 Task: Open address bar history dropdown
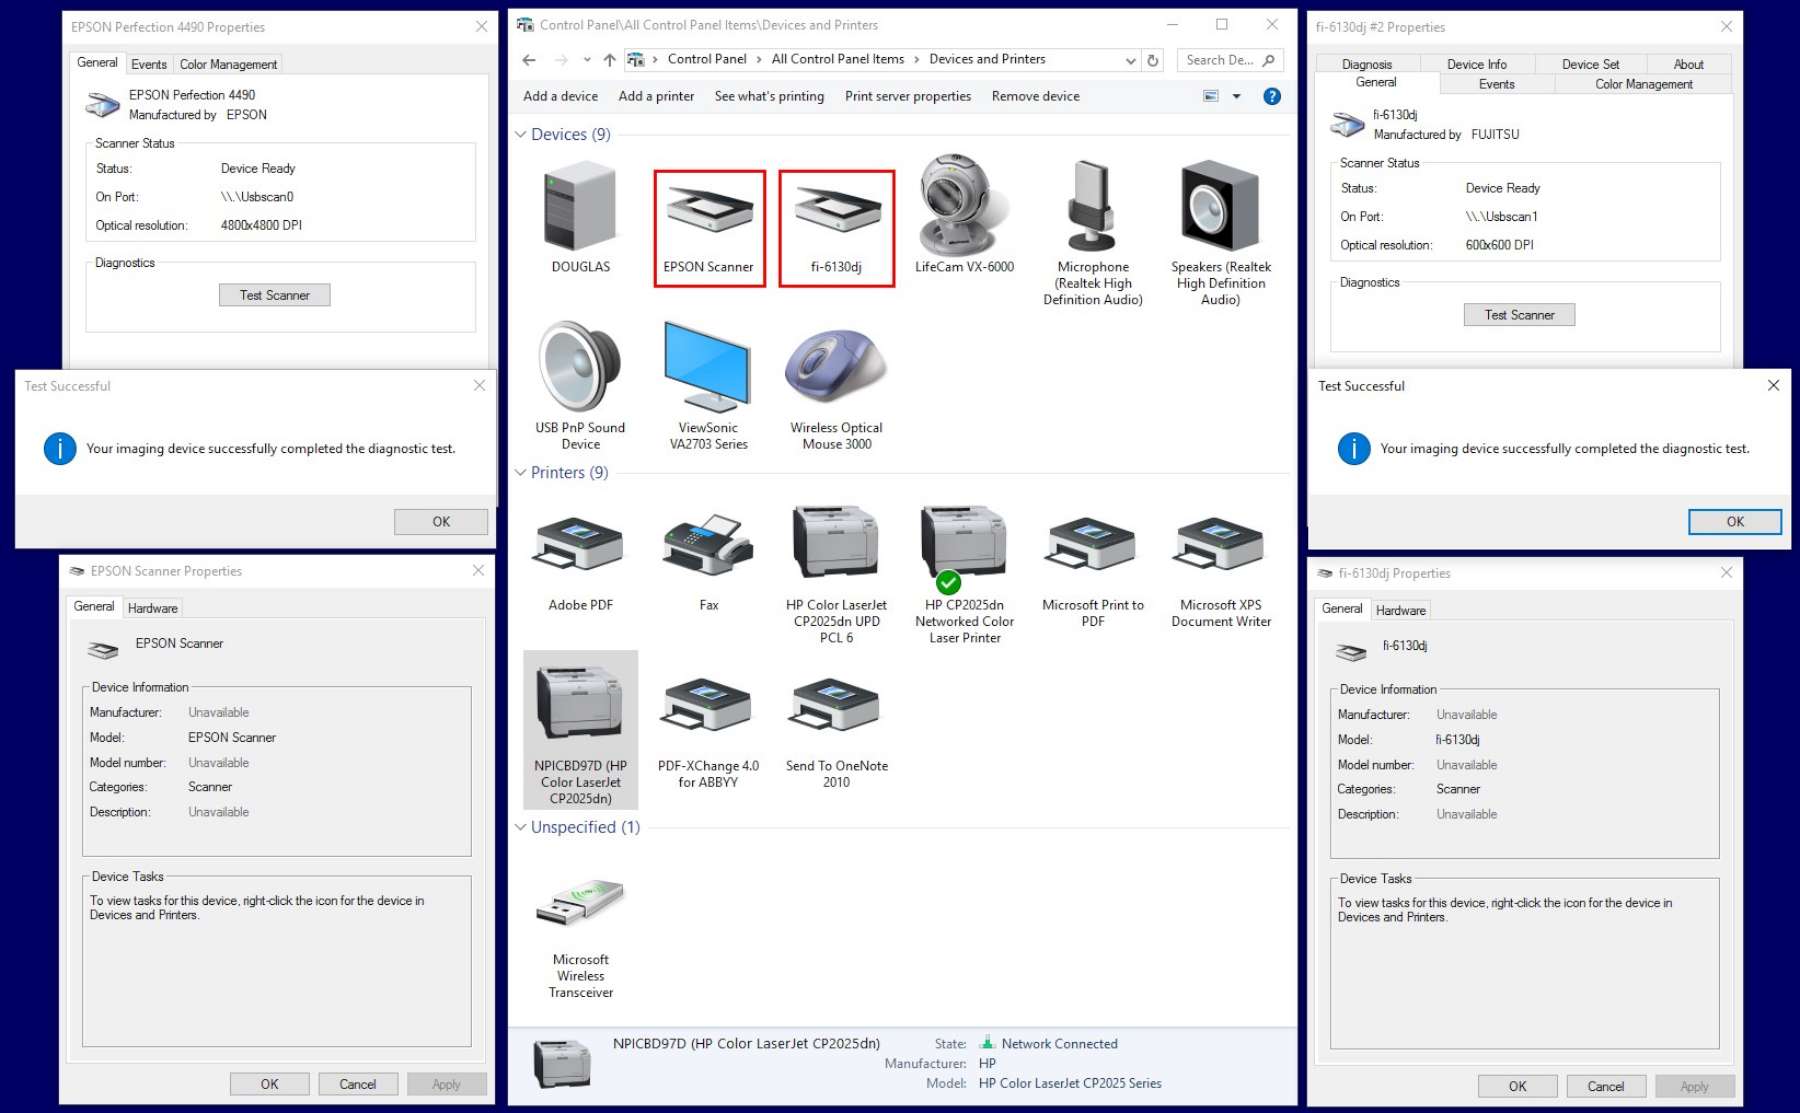[x=1130, y=60]
